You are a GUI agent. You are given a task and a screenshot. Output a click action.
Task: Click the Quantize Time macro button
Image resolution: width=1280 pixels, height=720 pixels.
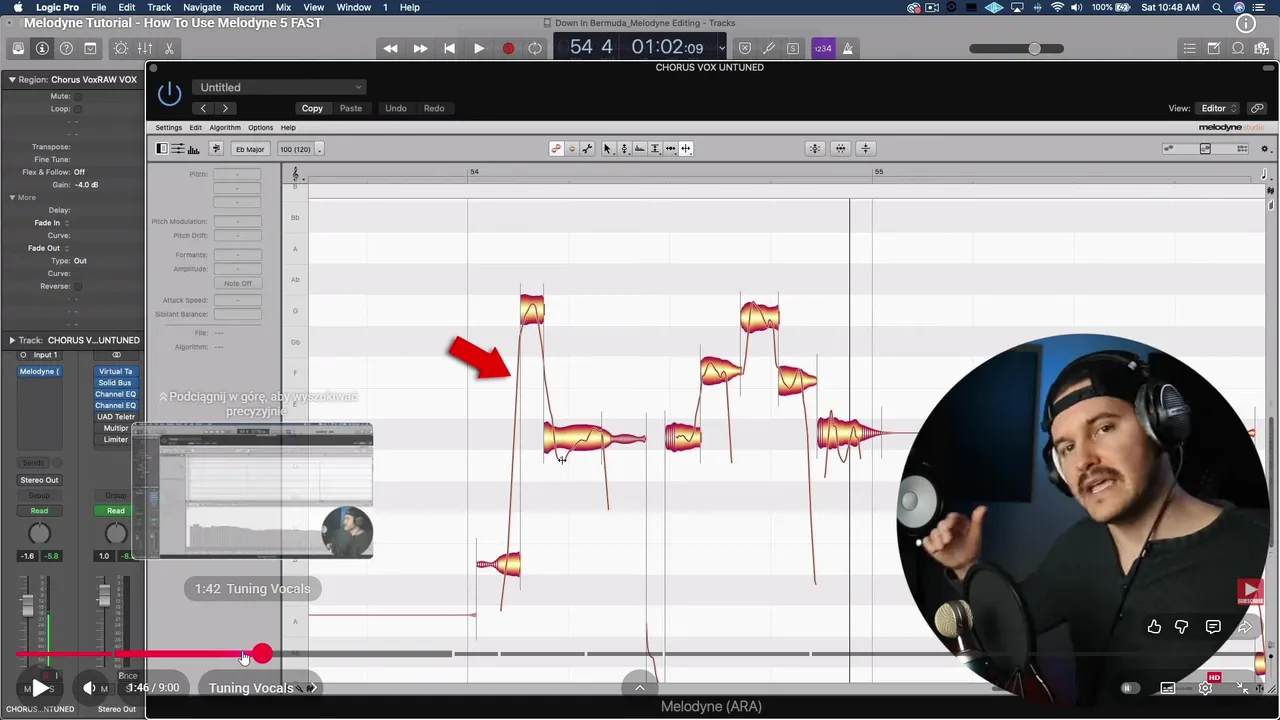[840, 149]
